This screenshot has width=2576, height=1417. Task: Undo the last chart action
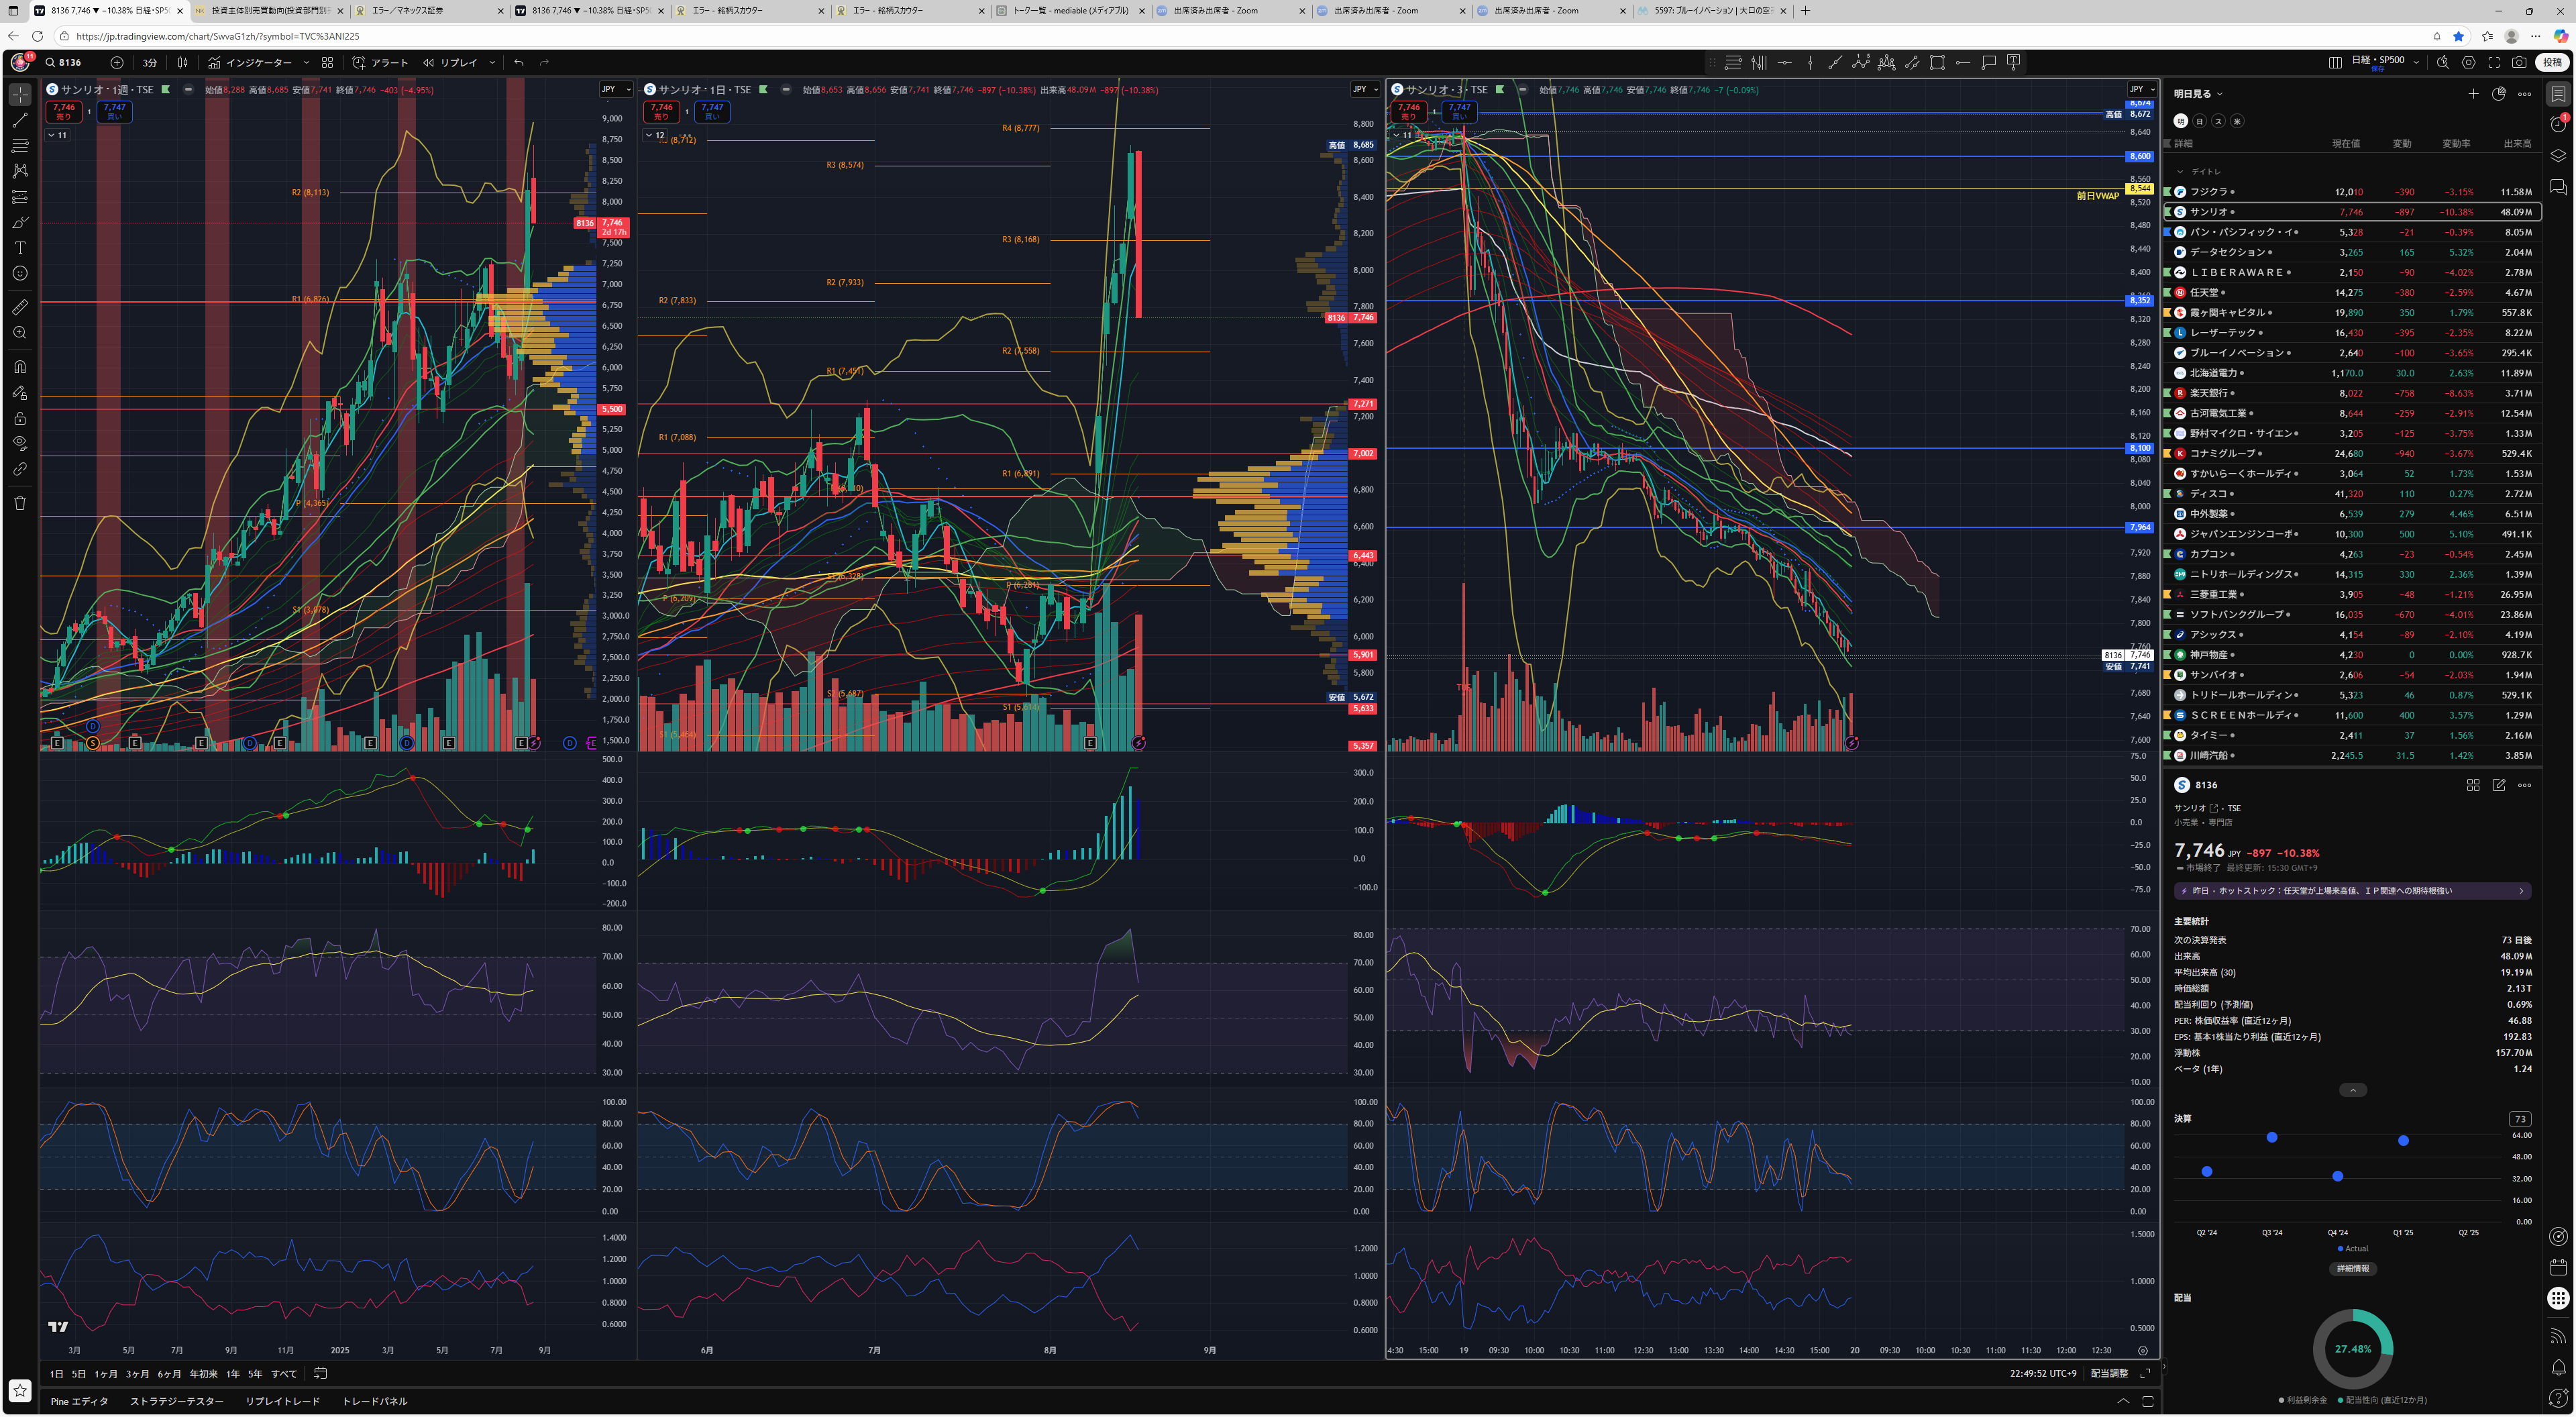coord(519,62)
